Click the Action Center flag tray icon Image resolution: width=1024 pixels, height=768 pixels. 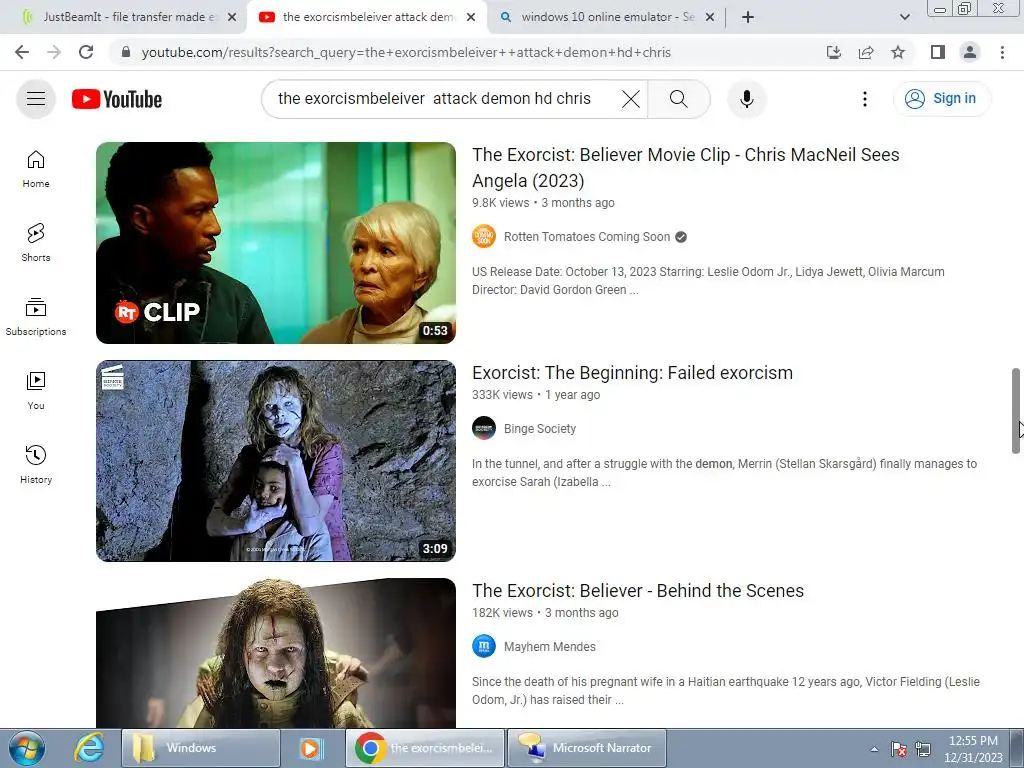click(x=899, y=750)
